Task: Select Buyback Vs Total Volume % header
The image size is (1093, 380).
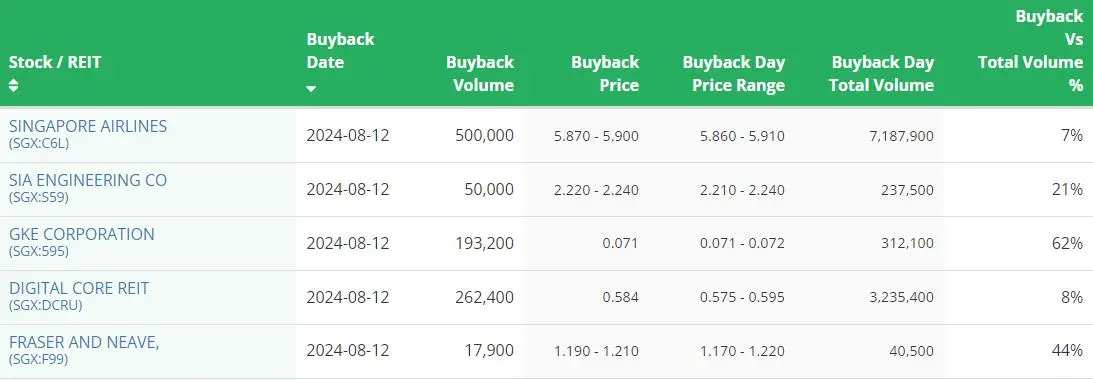Action: tap(1030, 50)
